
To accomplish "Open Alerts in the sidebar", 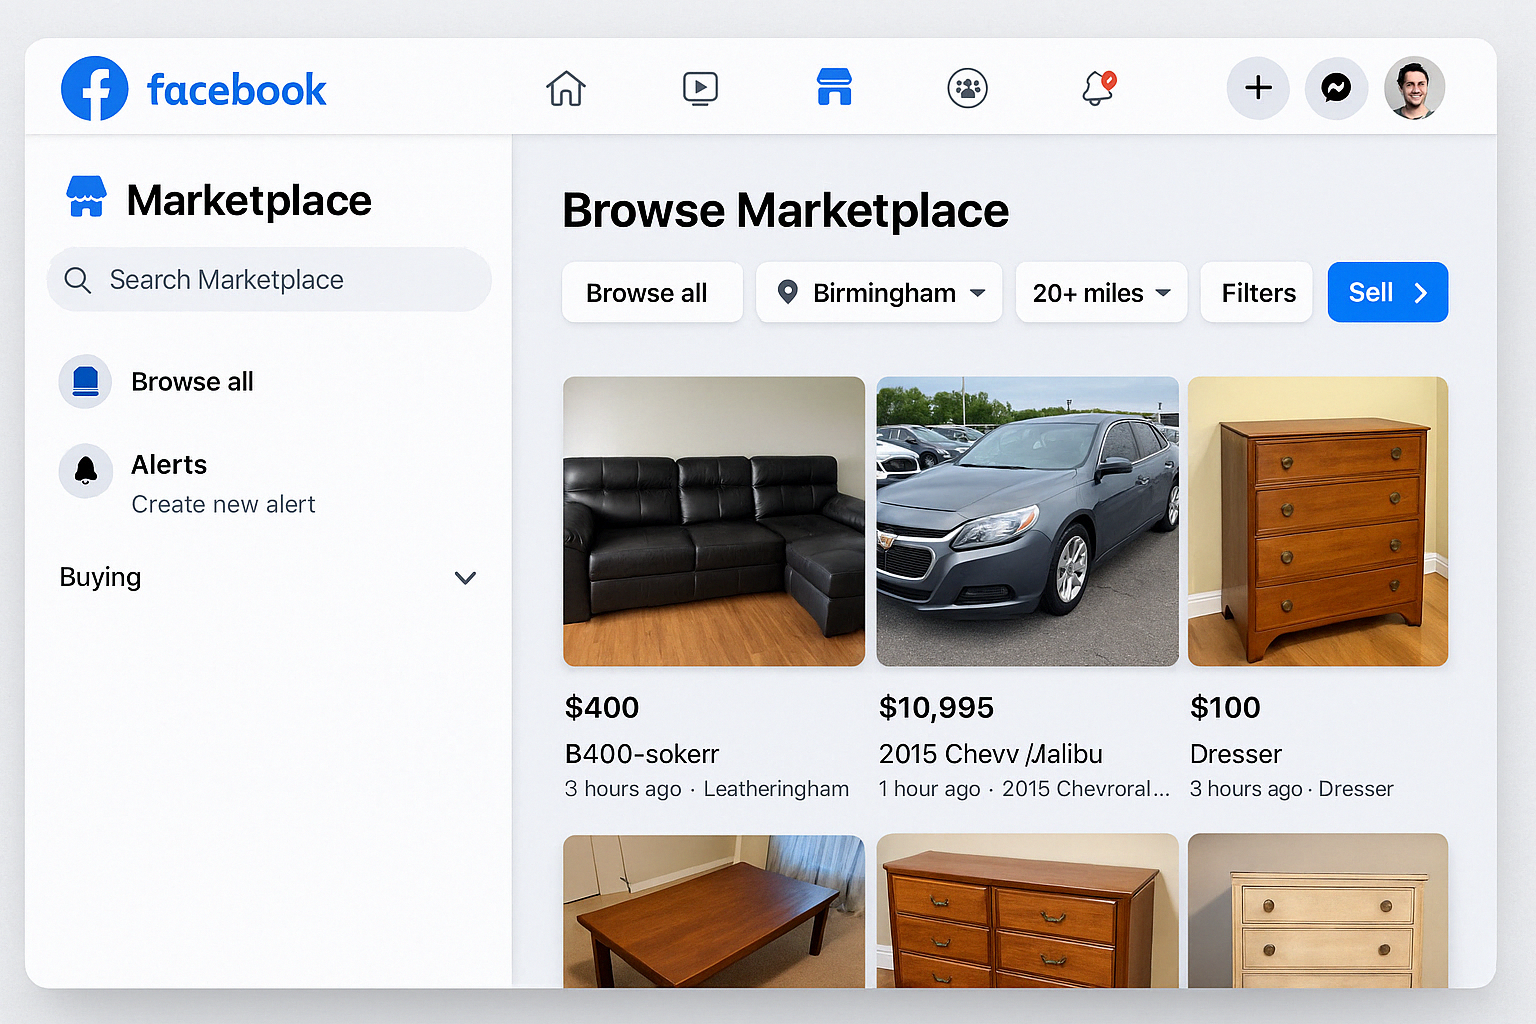I will [169, 466].
